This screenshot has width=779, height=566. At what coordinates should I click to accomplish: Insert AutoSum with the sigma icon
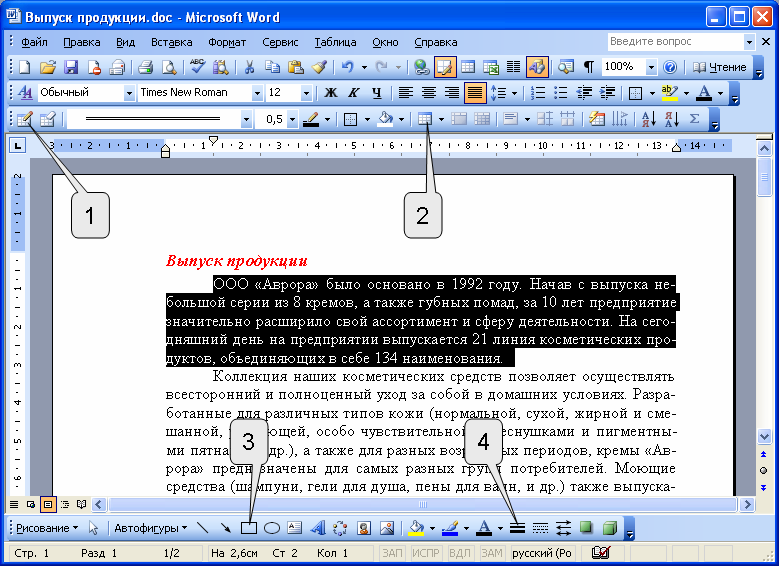pyautogui.click(x=695, y=119)
